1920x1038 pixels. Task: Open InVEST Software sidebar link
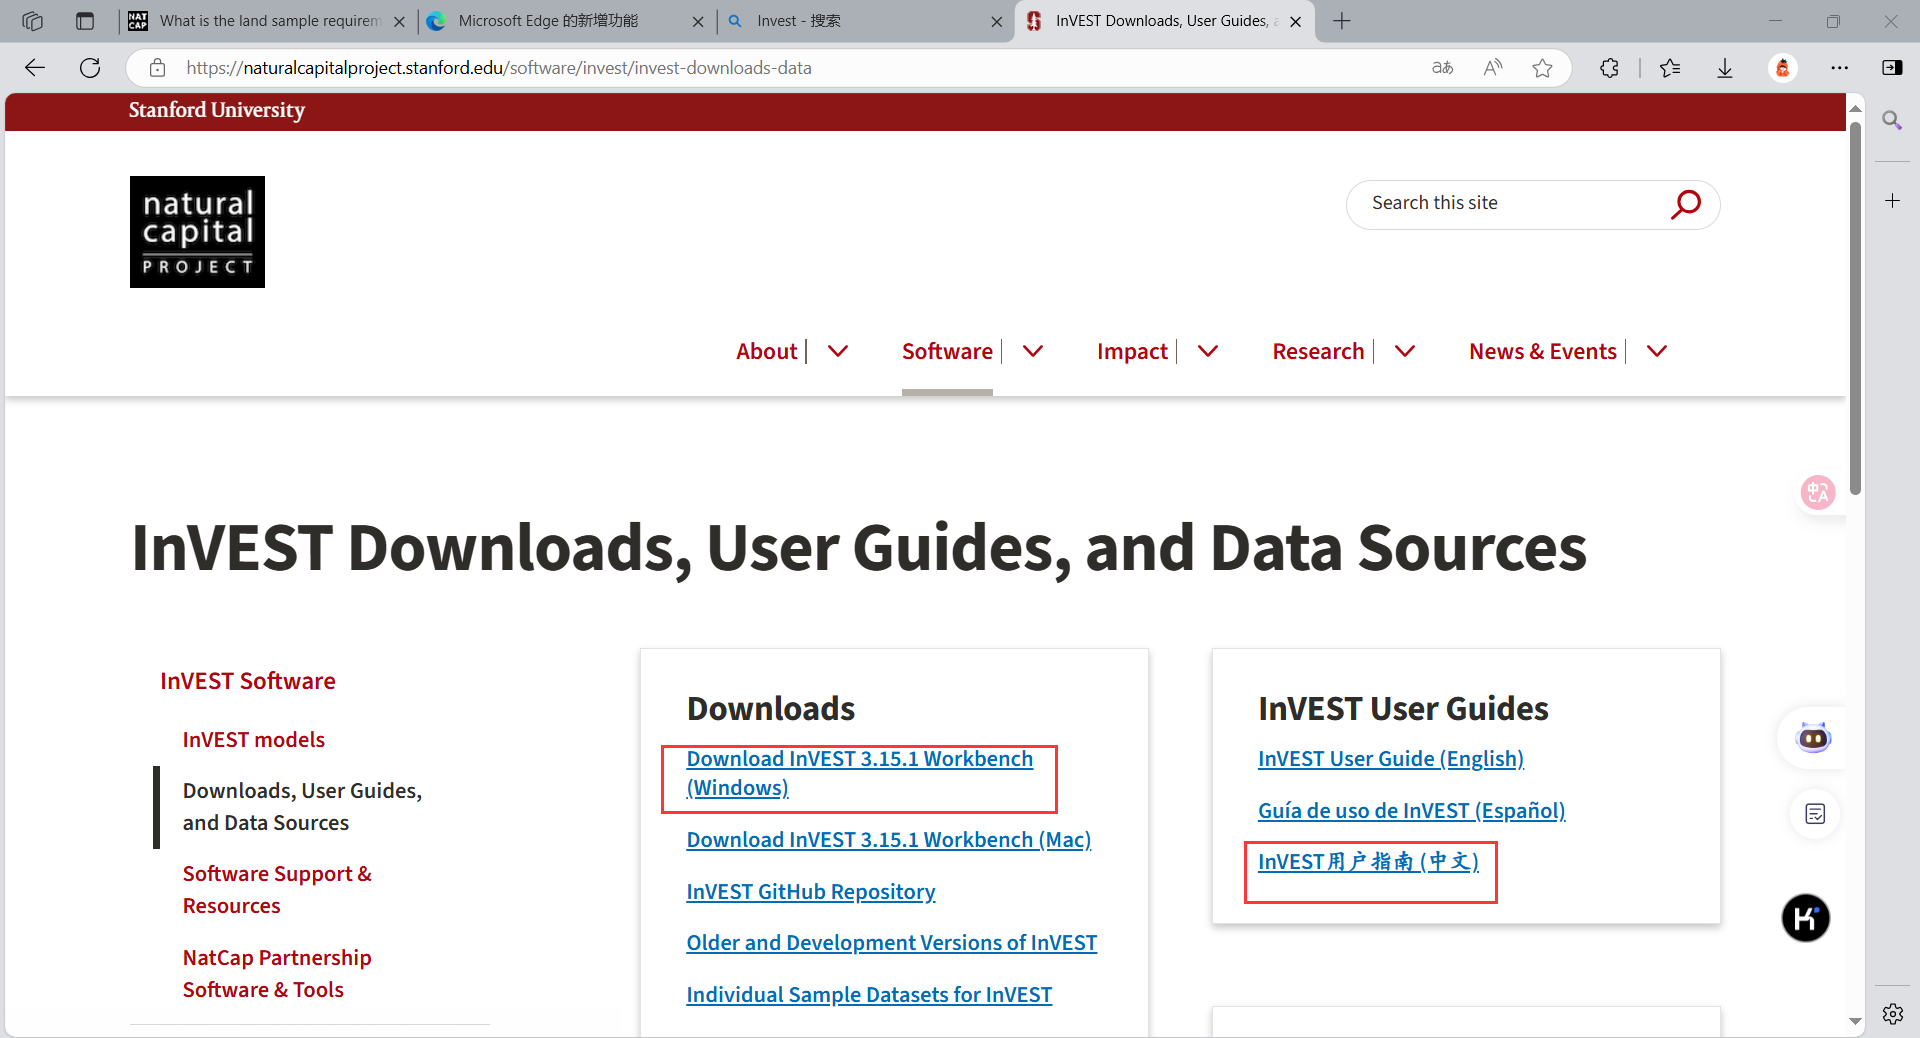tap(248, 681)
